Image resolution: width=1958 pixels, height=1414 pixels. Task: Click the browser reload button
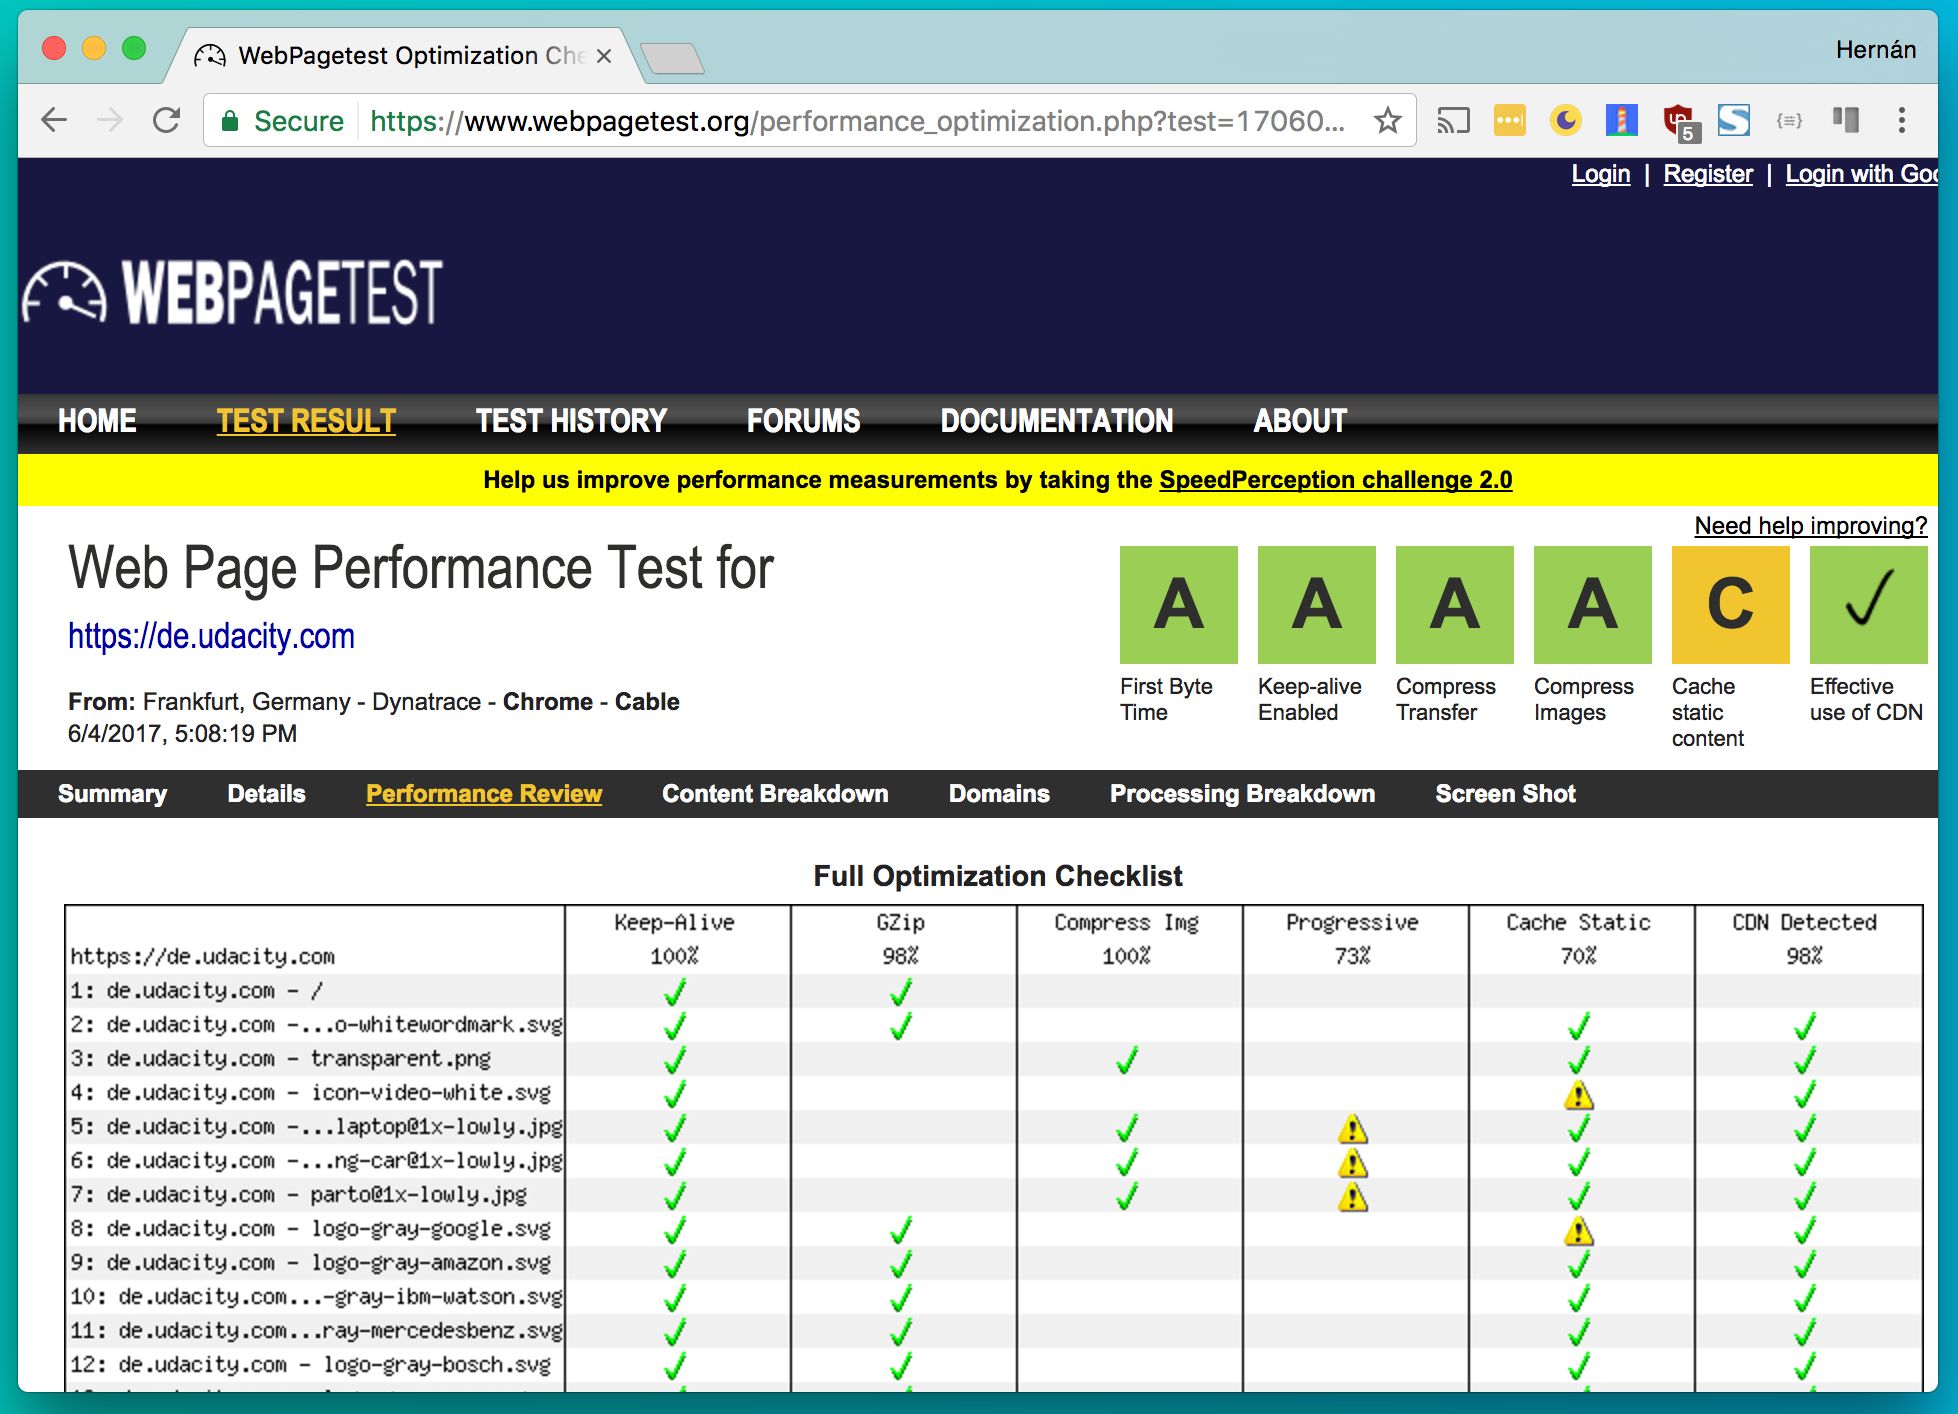pos(166,121)
